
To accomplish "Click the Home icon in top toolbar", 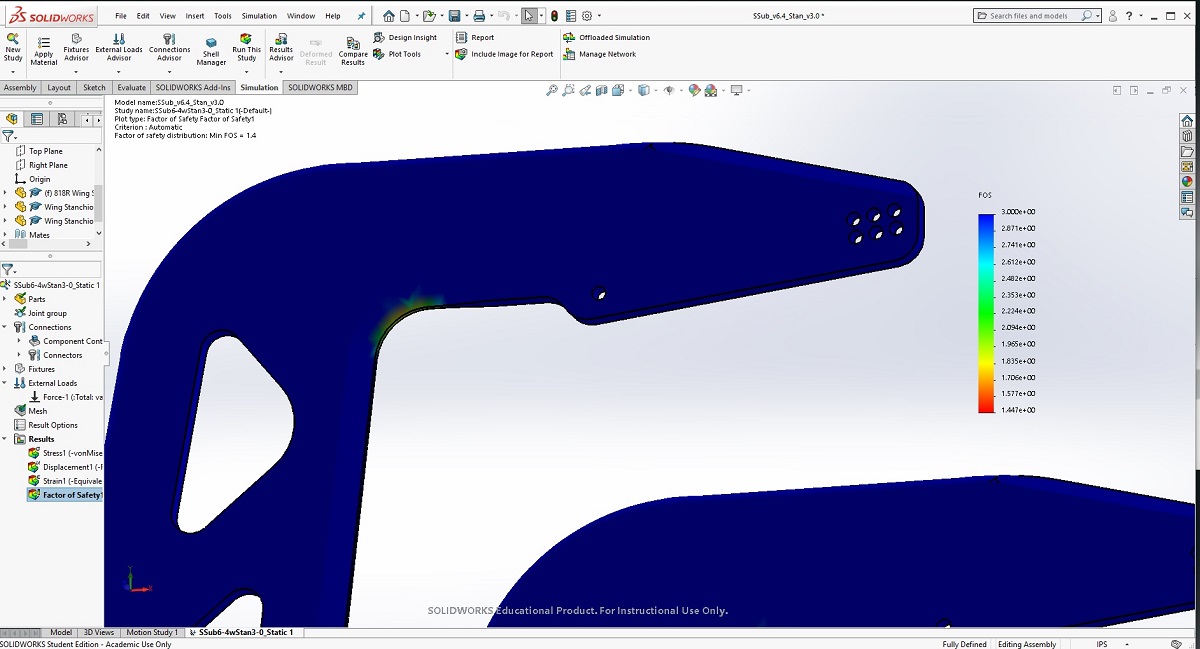I will pos(389,16).
